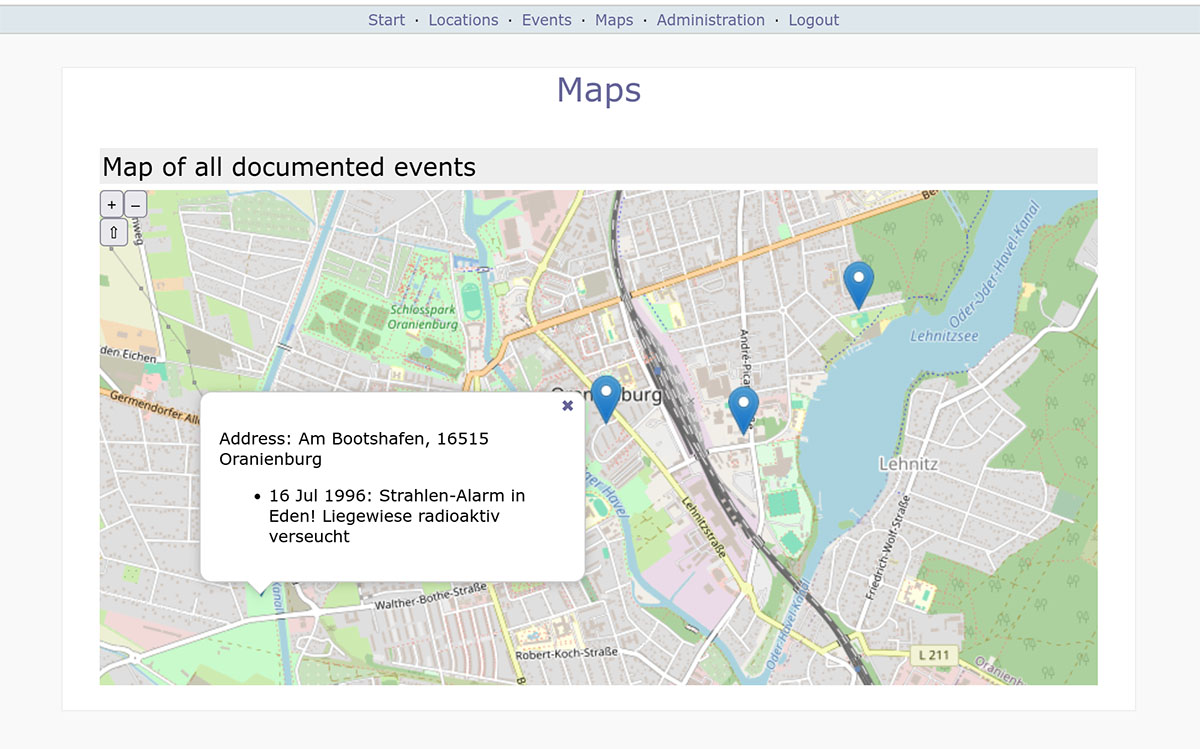1200x749 pixels.
Task: Close the Am Bootshafen address popup
Action: [567, 405]
